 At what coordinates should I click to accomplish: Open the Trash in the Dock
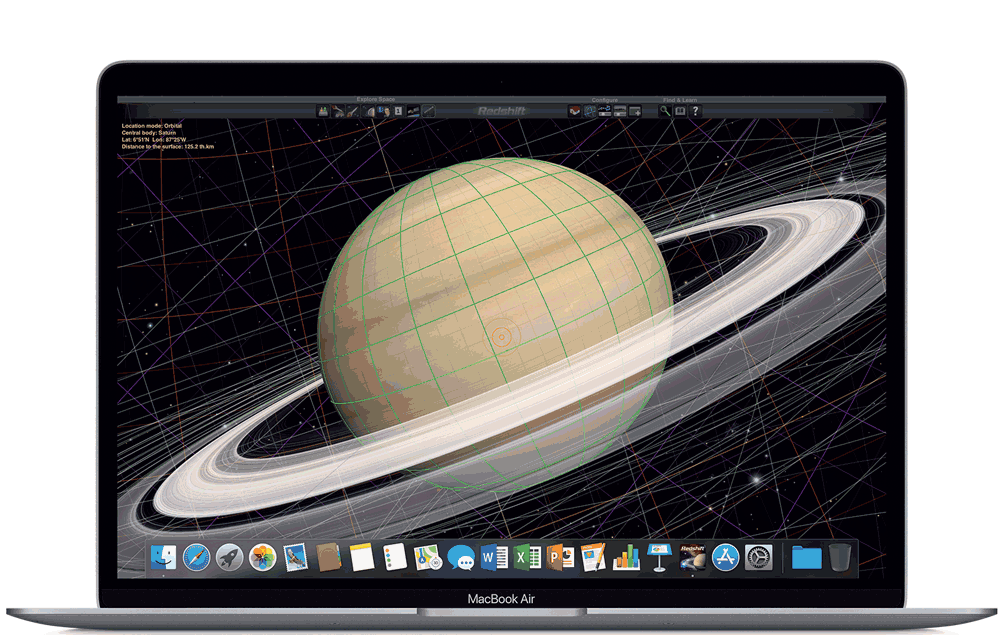point(840,557)
